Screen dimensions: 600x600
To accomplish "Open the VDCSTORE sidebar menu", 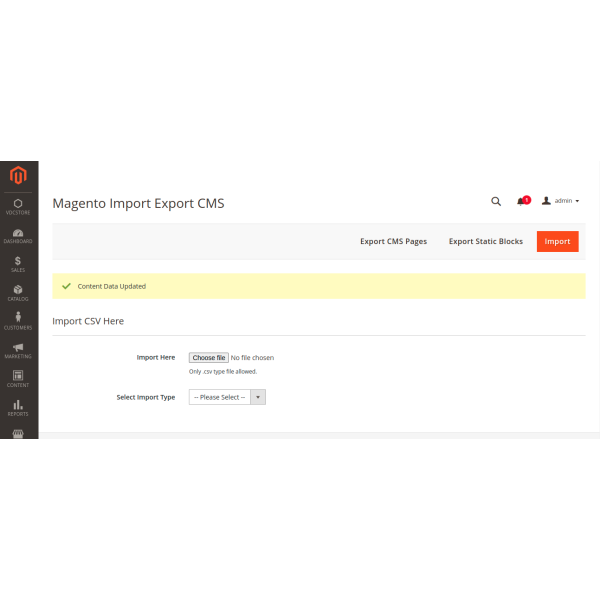I will point(18,207).
